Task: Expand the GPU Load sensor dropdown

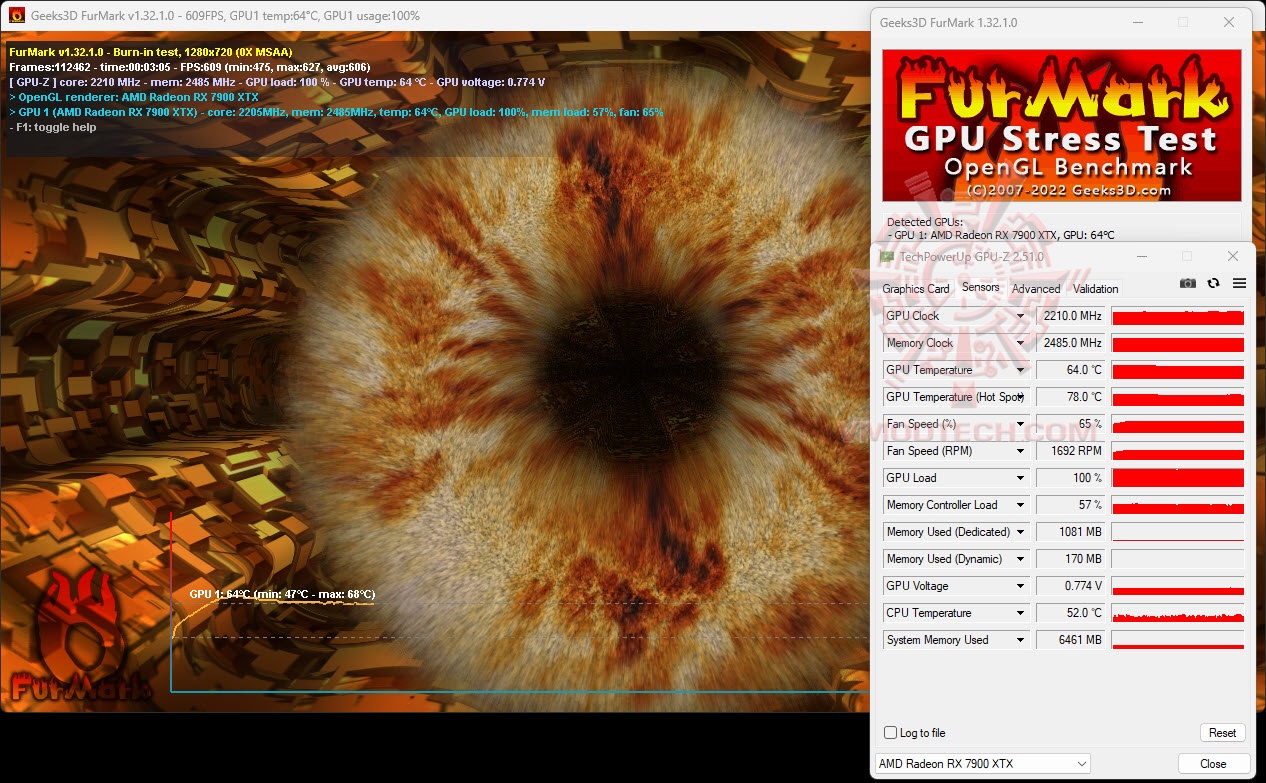Action: tap(1020, 478)
